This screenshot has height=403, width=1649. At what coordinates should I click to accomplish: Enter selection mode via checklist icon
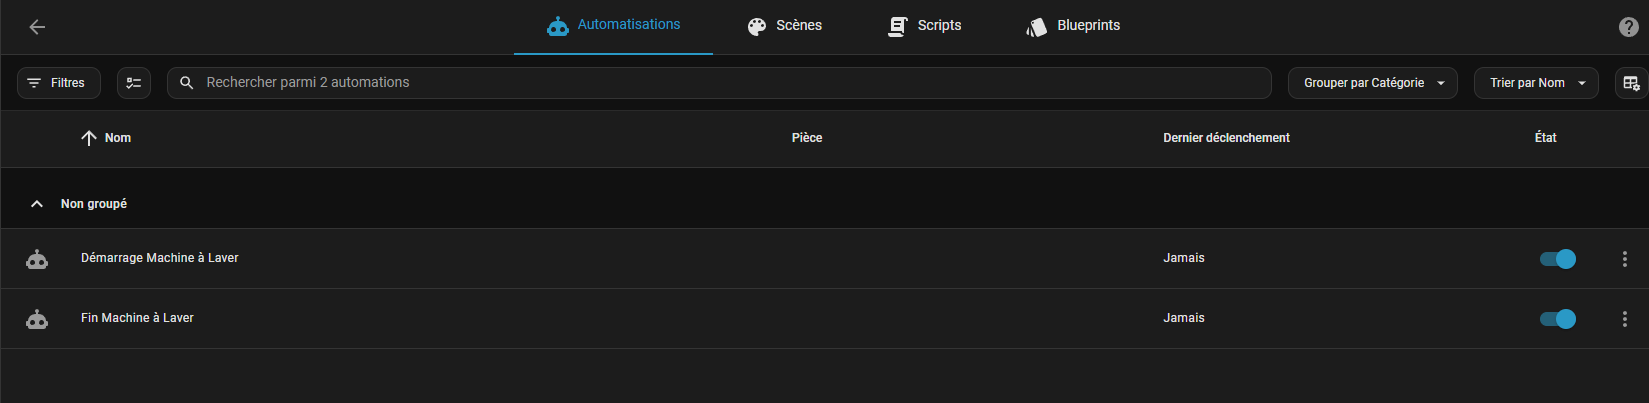pyautogui.click(x=134, y=83)
